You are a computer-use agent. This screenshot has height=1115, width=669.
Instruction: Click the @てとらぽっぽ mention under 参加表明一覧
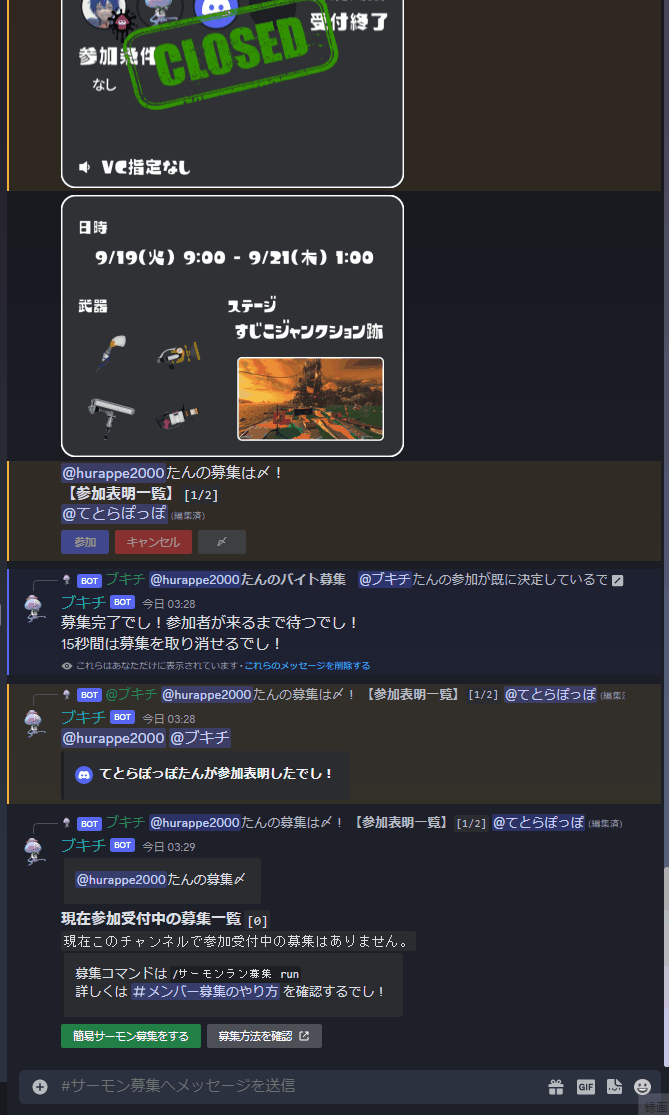(115, 513)
